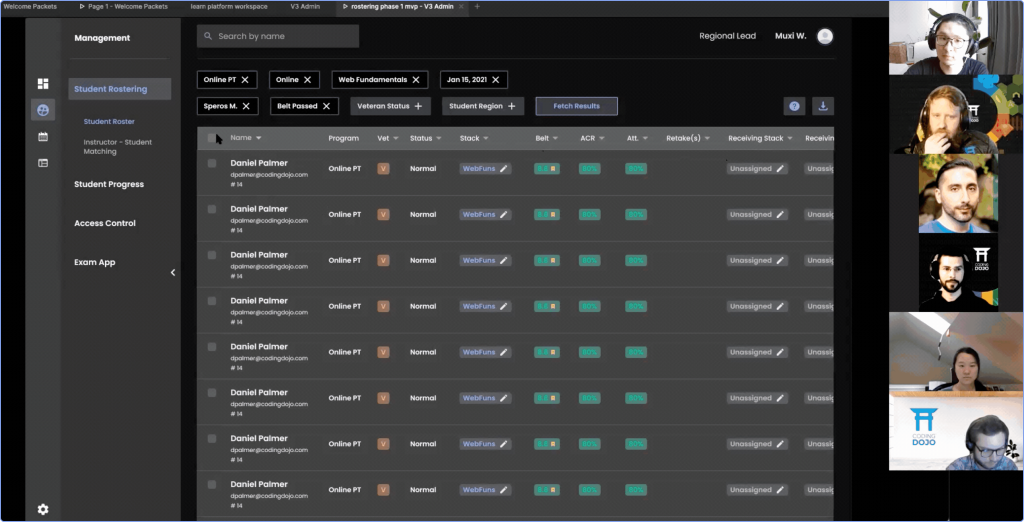Click the download roster icon
The width and height of the screenshot is (1024, 522).
click(x=823, y=106)
